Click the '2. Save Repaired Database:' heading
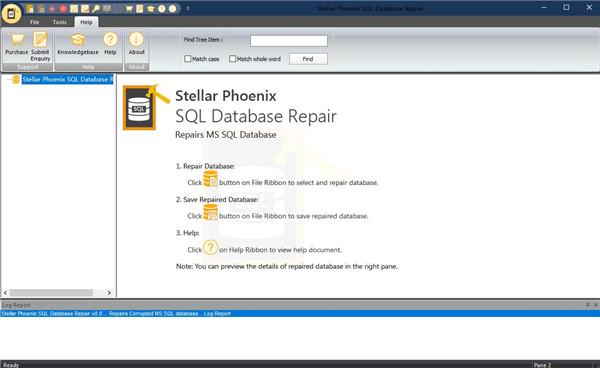Image resolution: width=600 pixels, height=368 pixels. [x=217, y=199]
